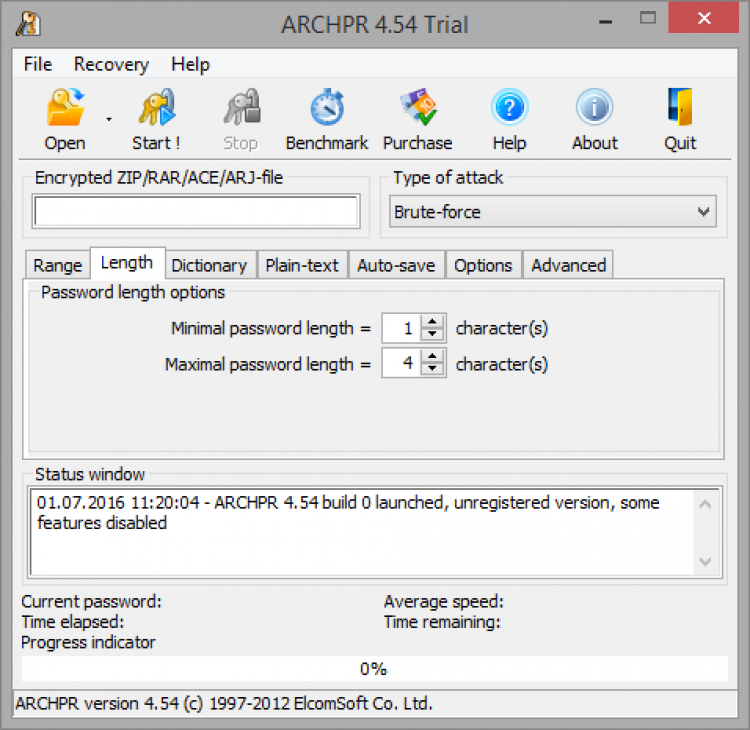Click the ElcomSoft copyright status bar text
This screenshot has height=730, width=750.
[x=224, y=704]
